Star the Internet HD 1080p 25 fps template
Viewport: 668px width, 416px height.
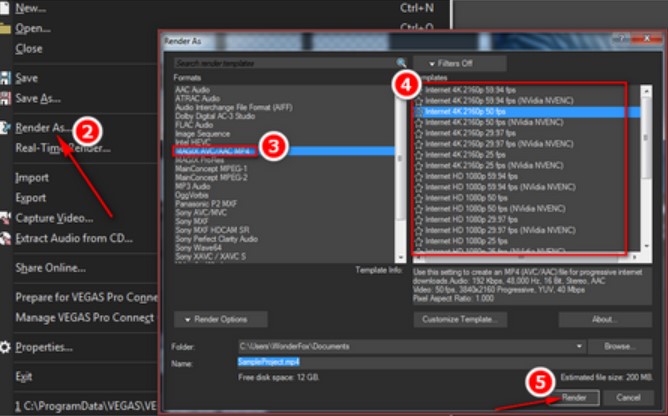[419, 241]
